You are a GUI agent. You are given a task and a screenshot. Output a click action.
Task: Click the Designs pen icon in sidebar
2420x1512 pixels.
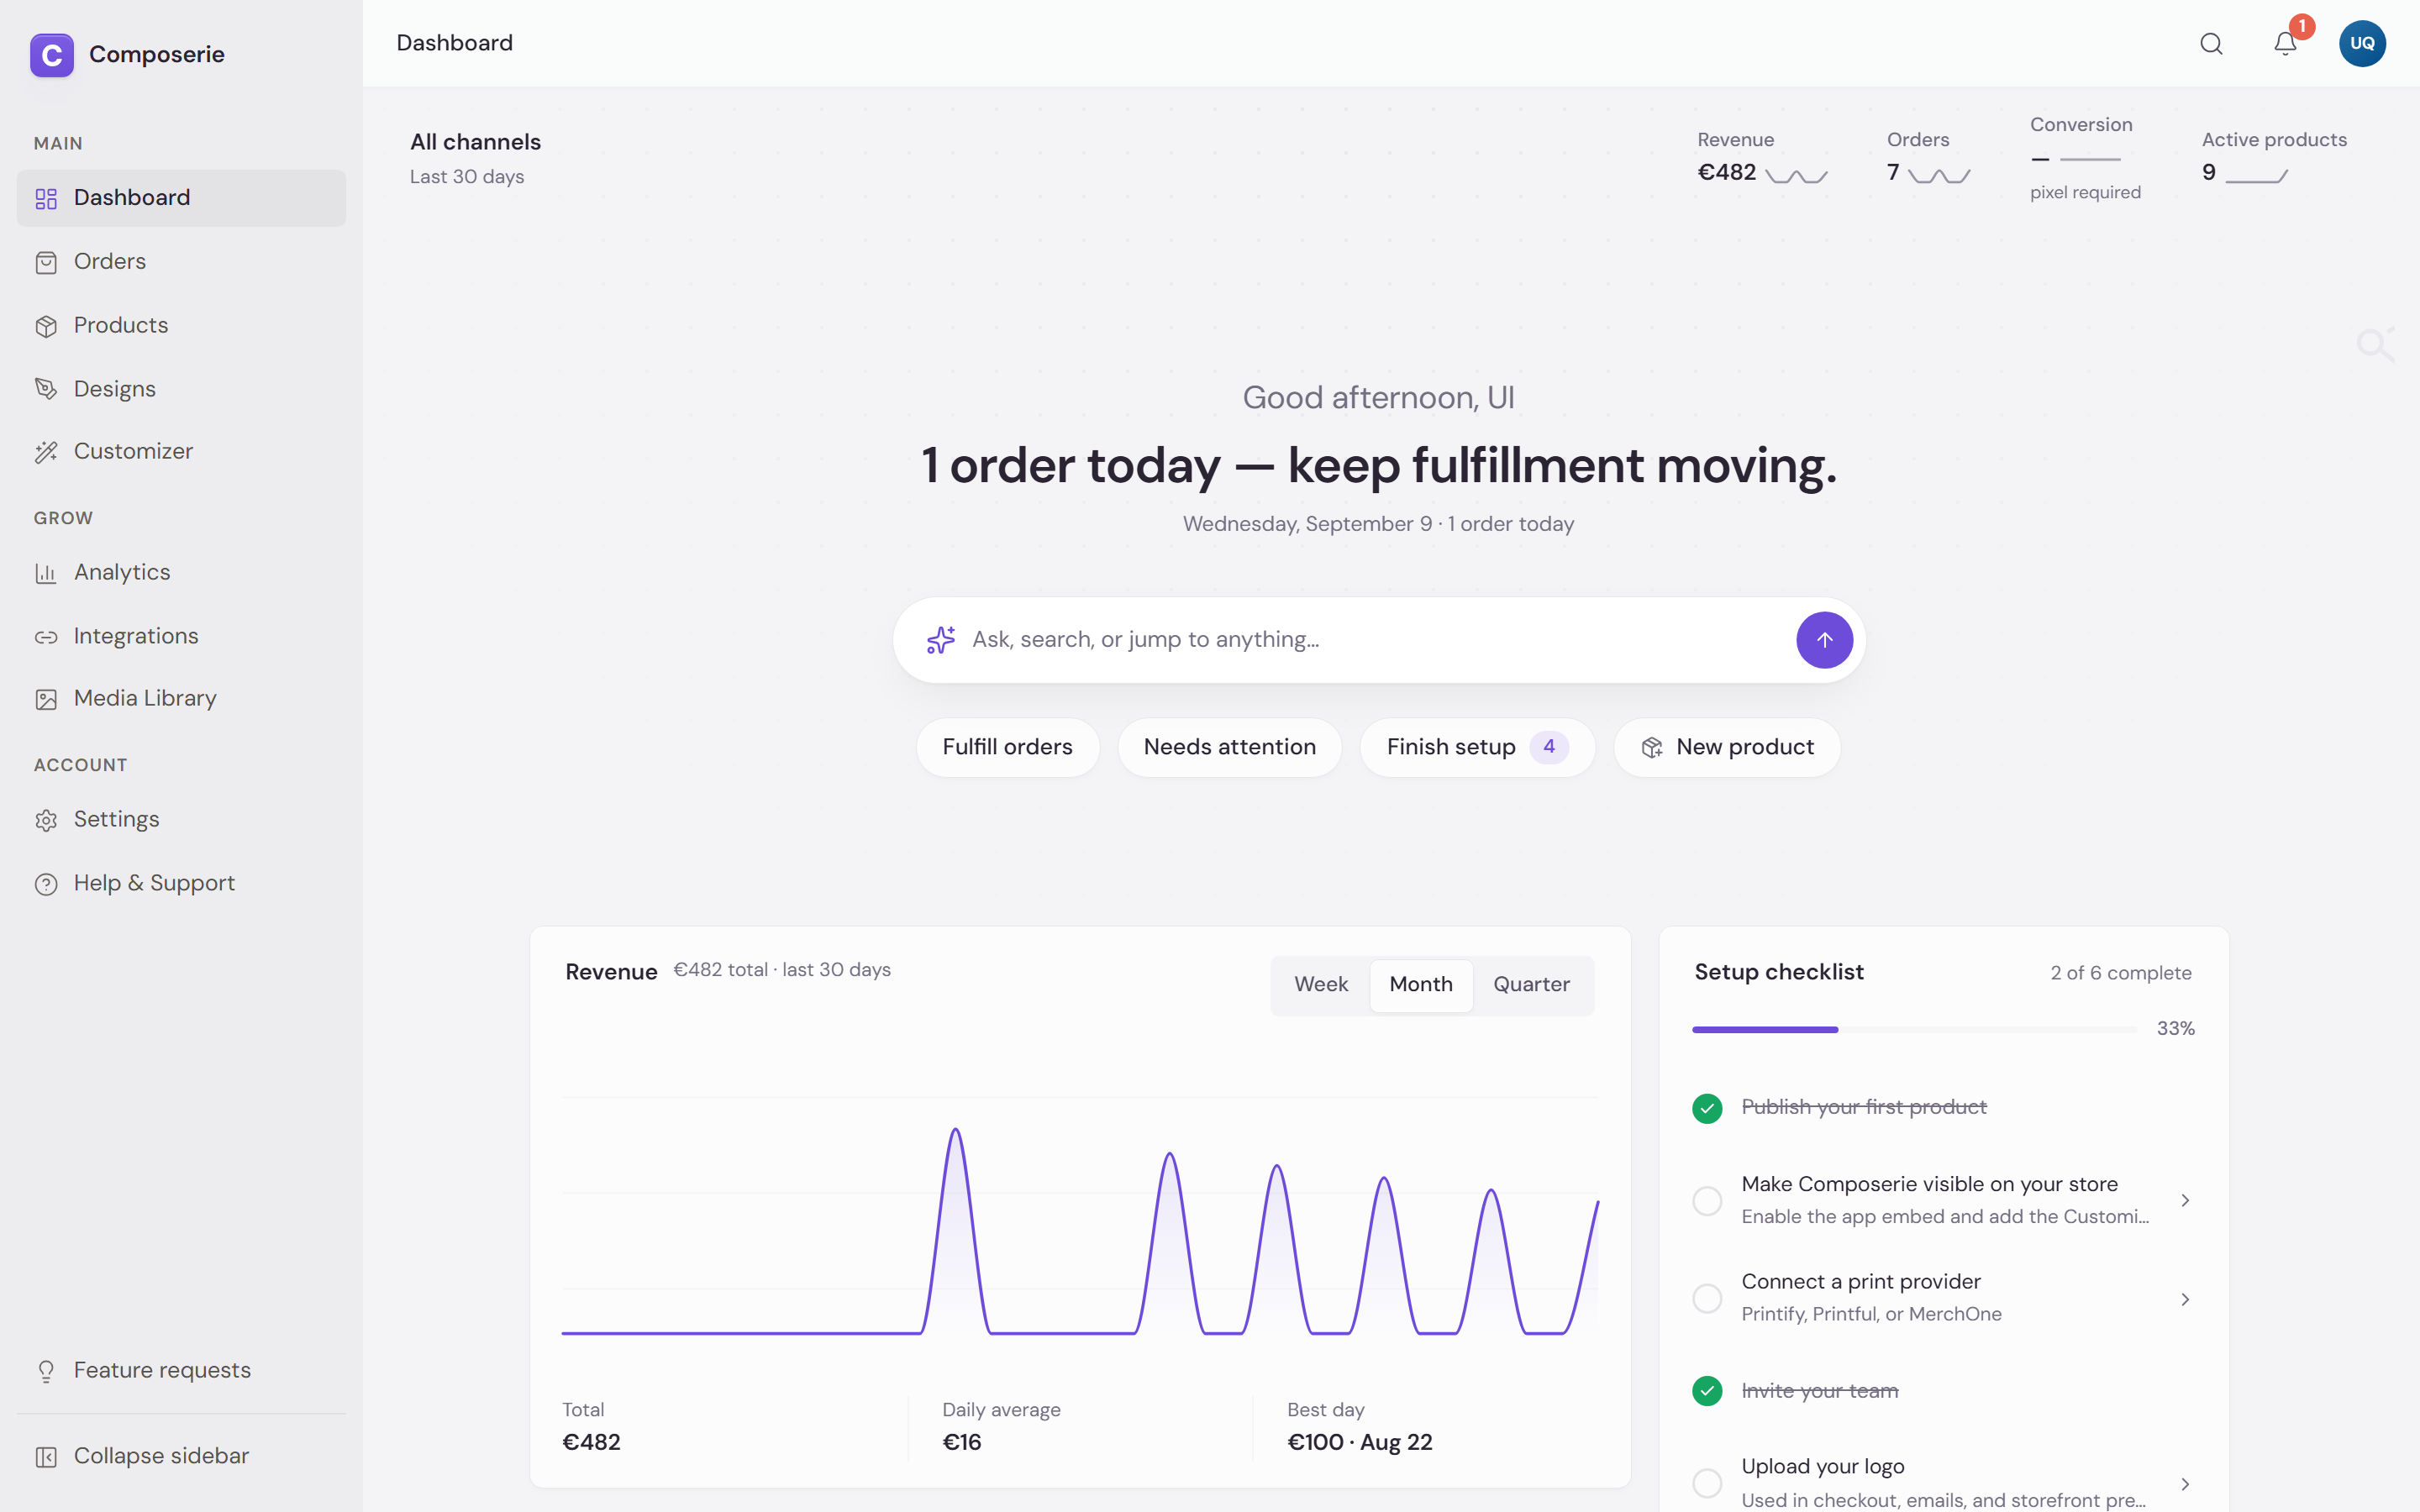(x=46, y=389)
